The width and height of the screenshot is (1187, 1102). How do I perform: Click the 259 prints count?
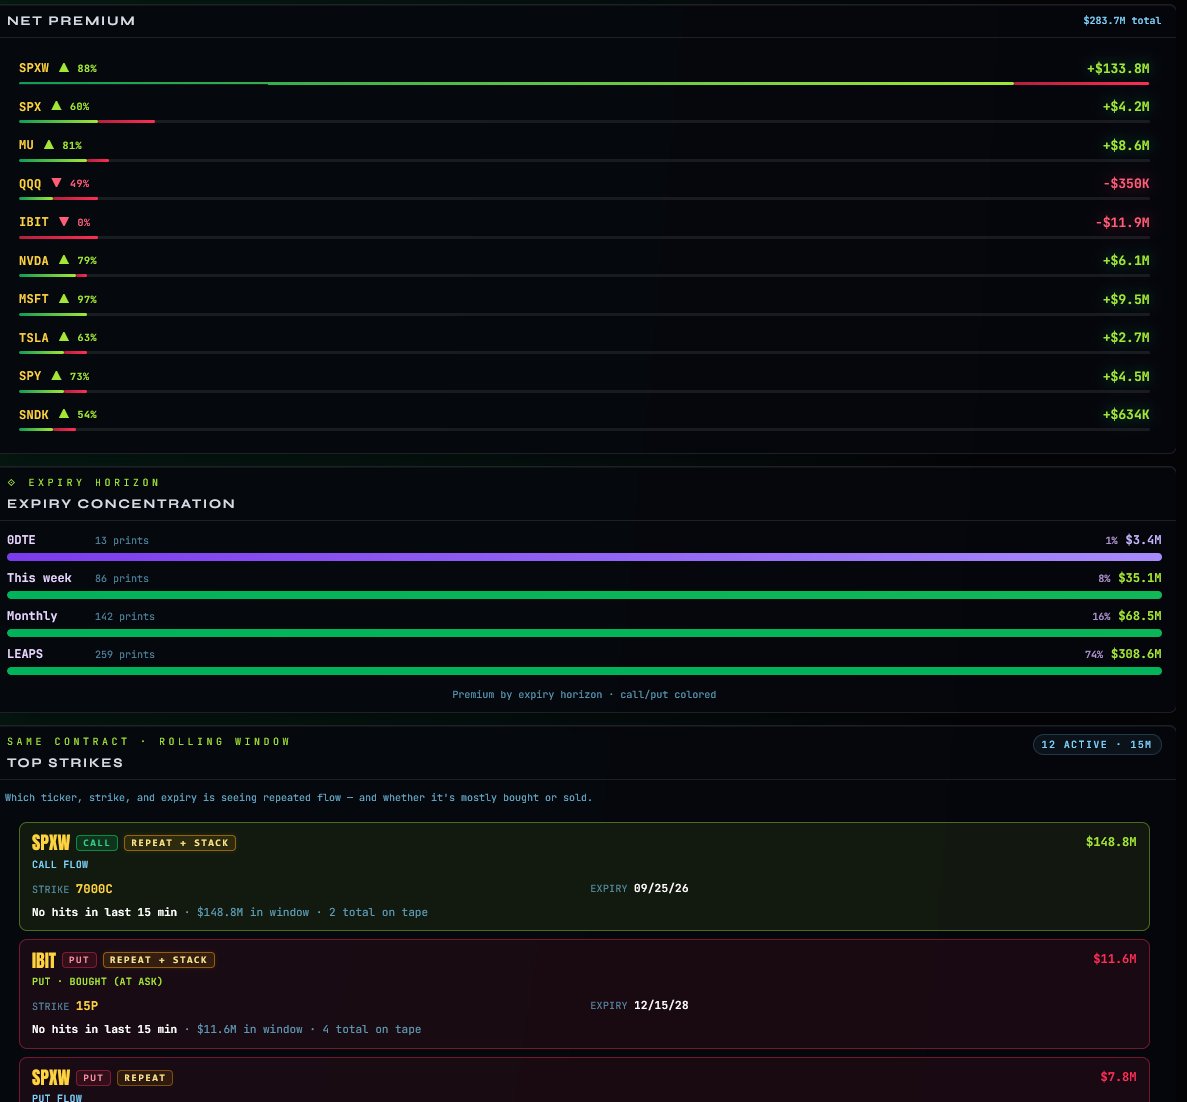125,655
